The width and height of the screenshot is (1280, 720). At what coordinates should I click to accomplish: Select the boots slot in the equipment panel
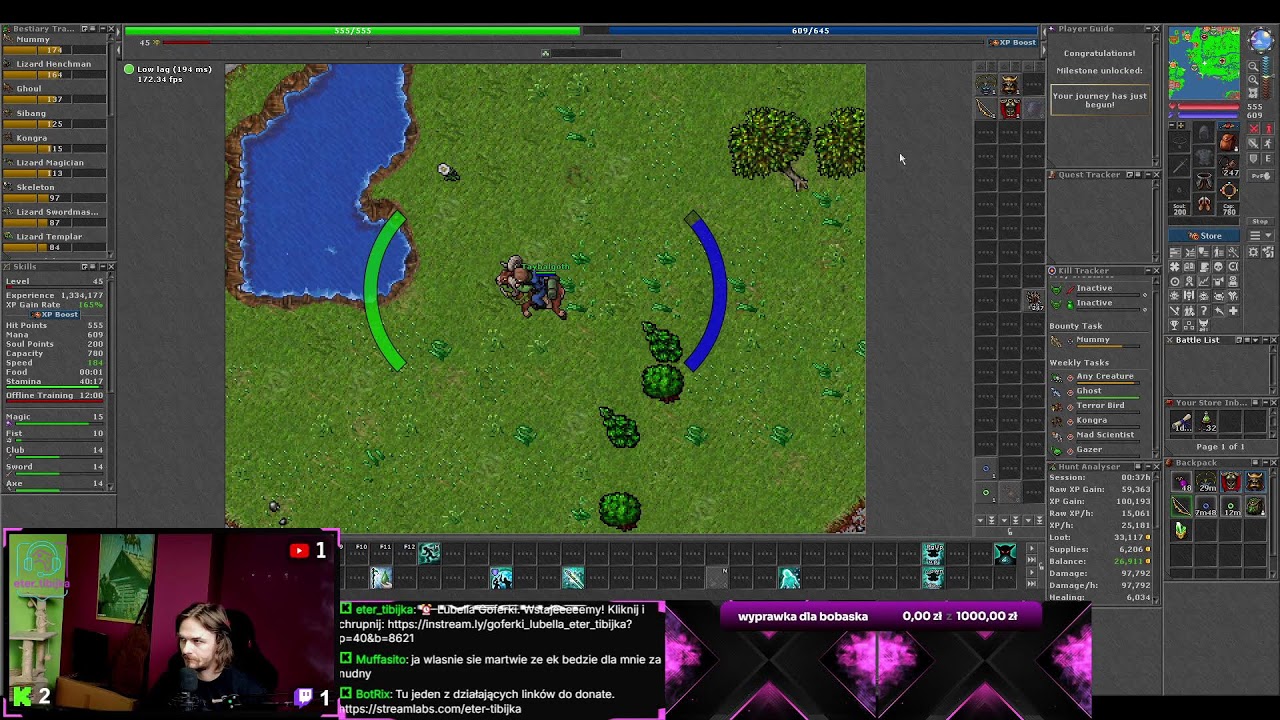[x=1204, y=206]
